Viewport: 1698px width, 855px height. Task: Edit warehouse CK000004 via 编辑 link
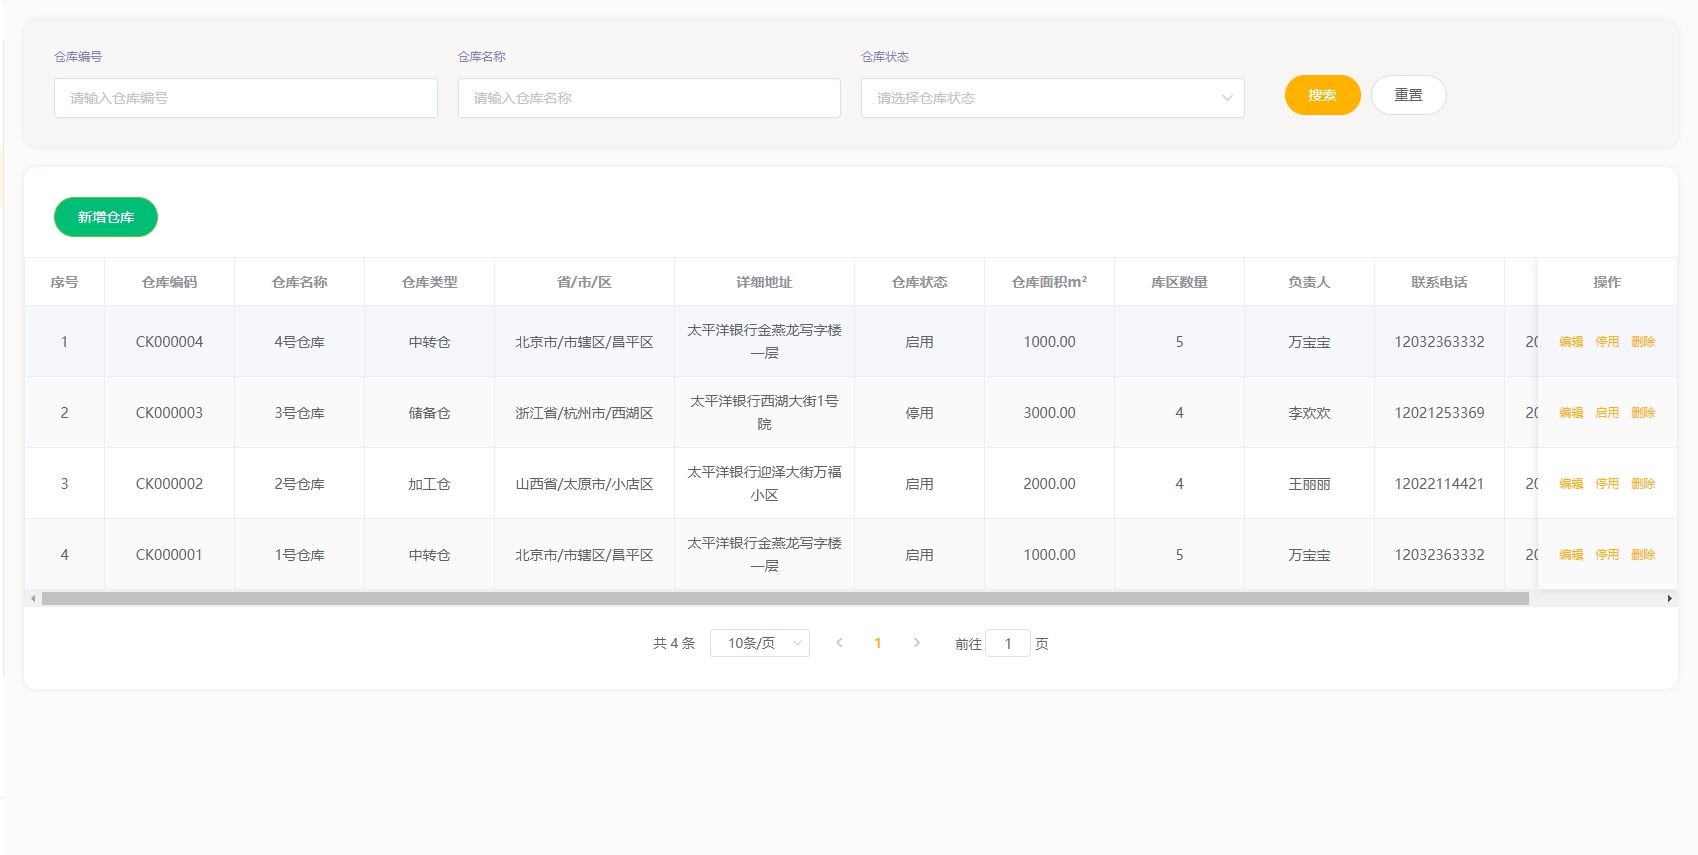click(1571, 342)
